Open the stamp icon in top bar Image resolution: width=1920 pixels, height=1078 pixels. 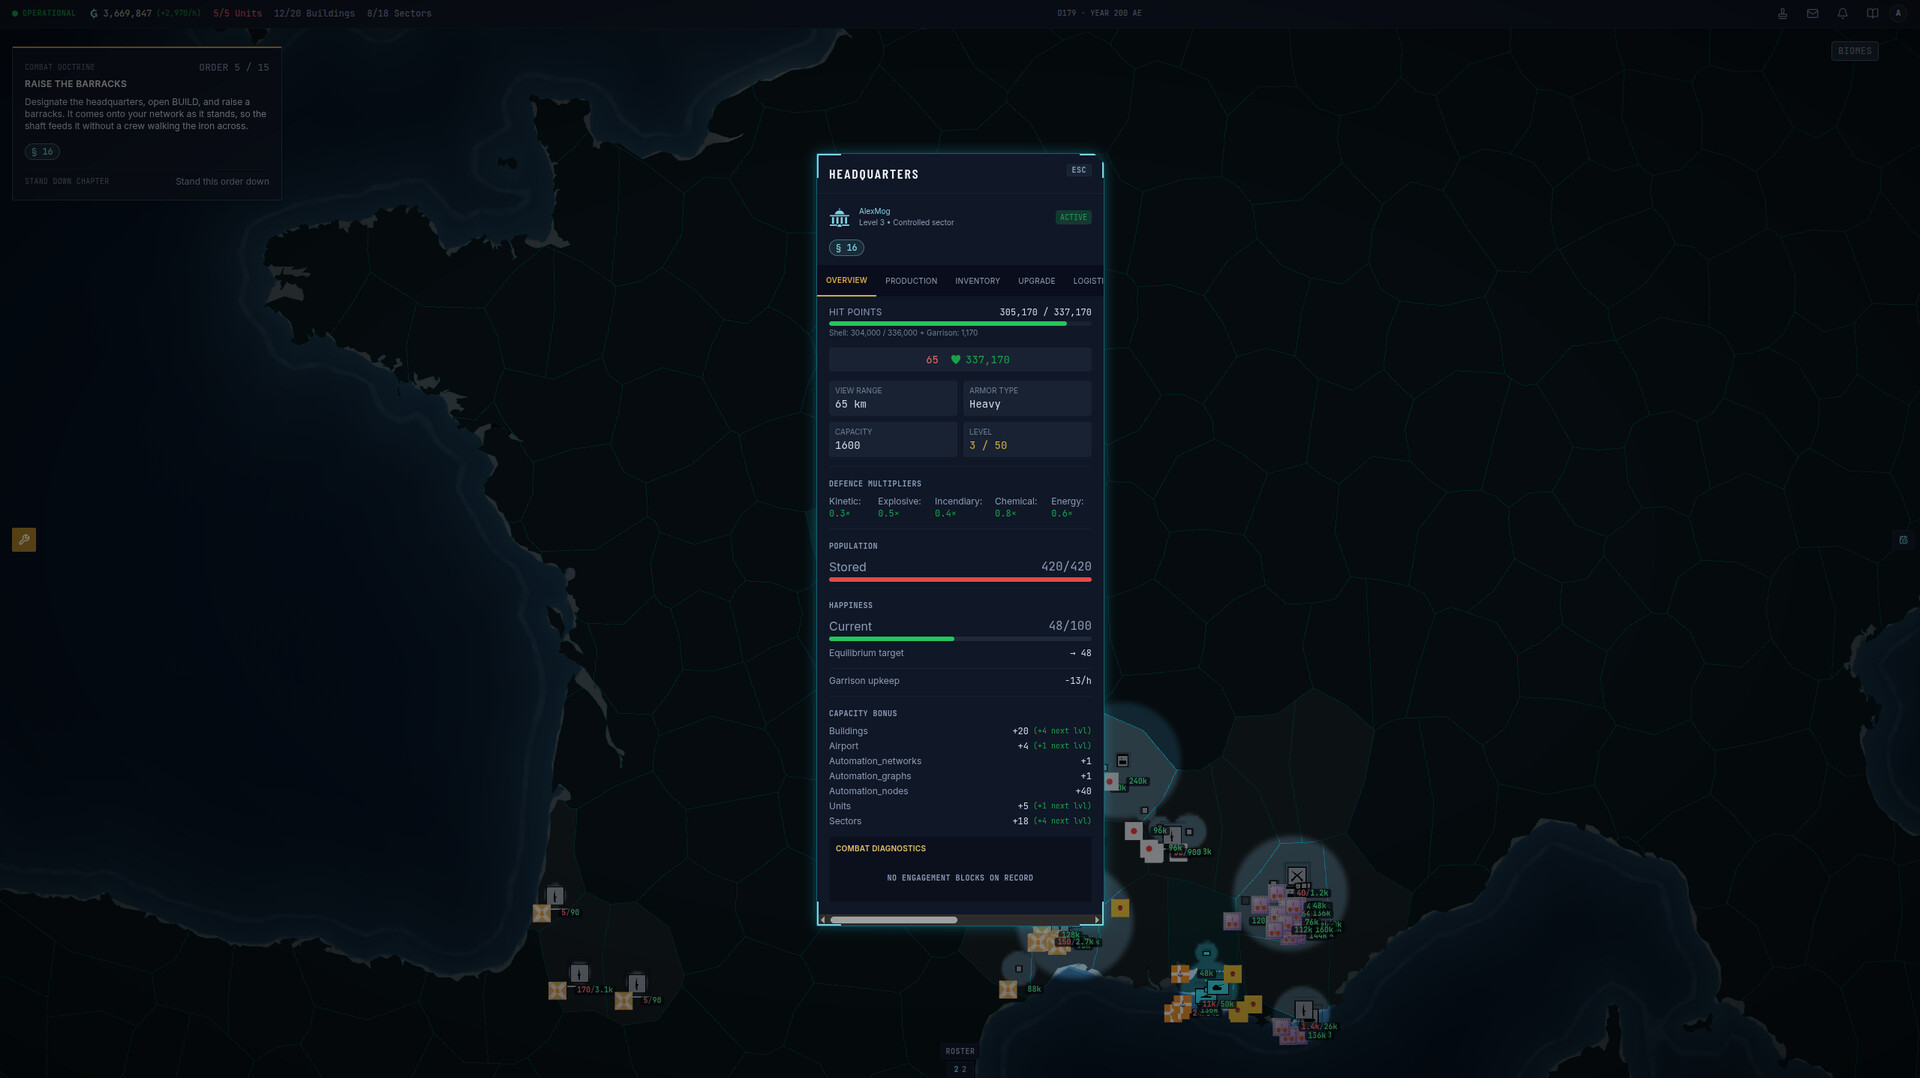point(1782,13)
